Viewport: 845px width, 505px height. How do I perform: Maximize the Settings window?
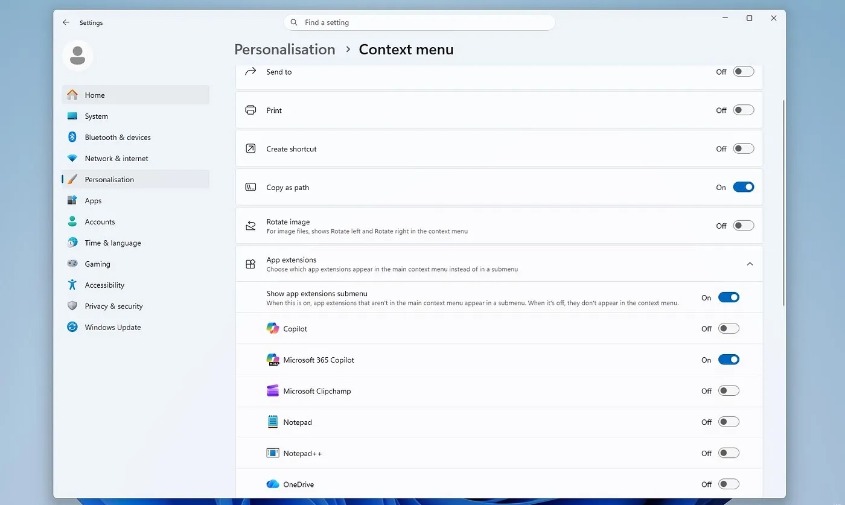coord(749,18)
